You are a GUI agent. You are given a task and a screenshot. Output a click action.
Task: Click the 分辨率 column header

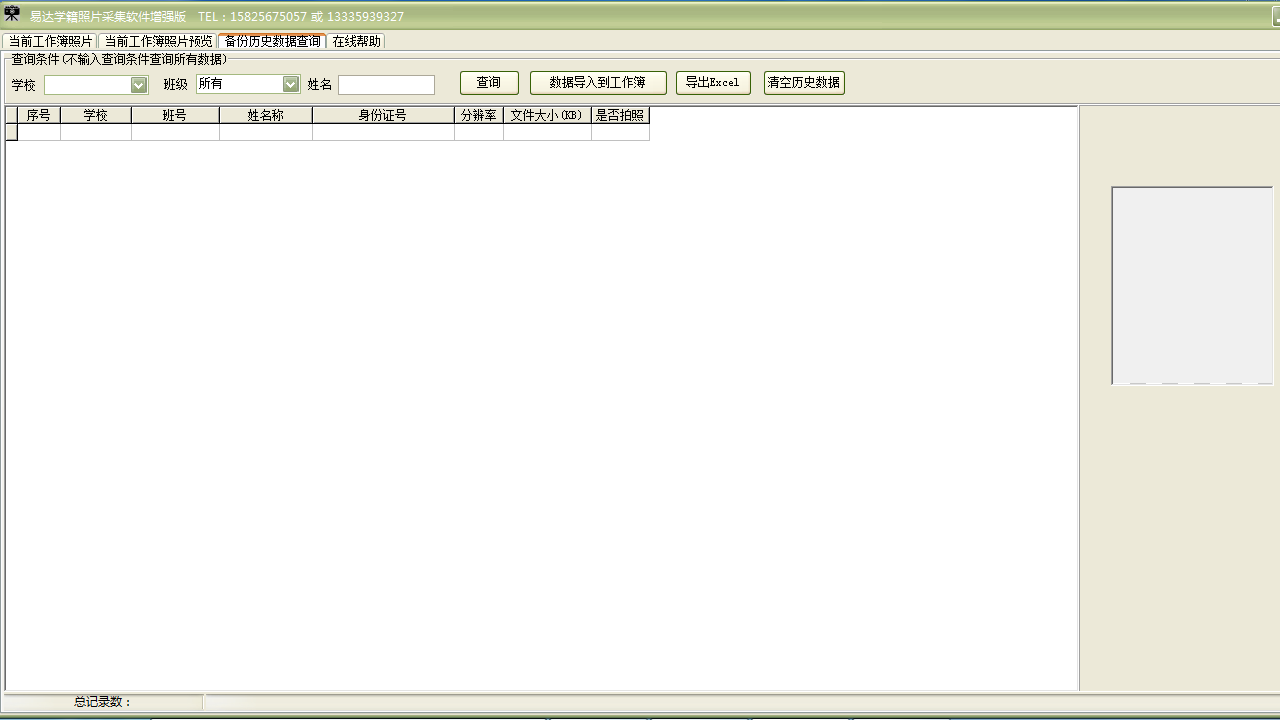pos(478,116)
